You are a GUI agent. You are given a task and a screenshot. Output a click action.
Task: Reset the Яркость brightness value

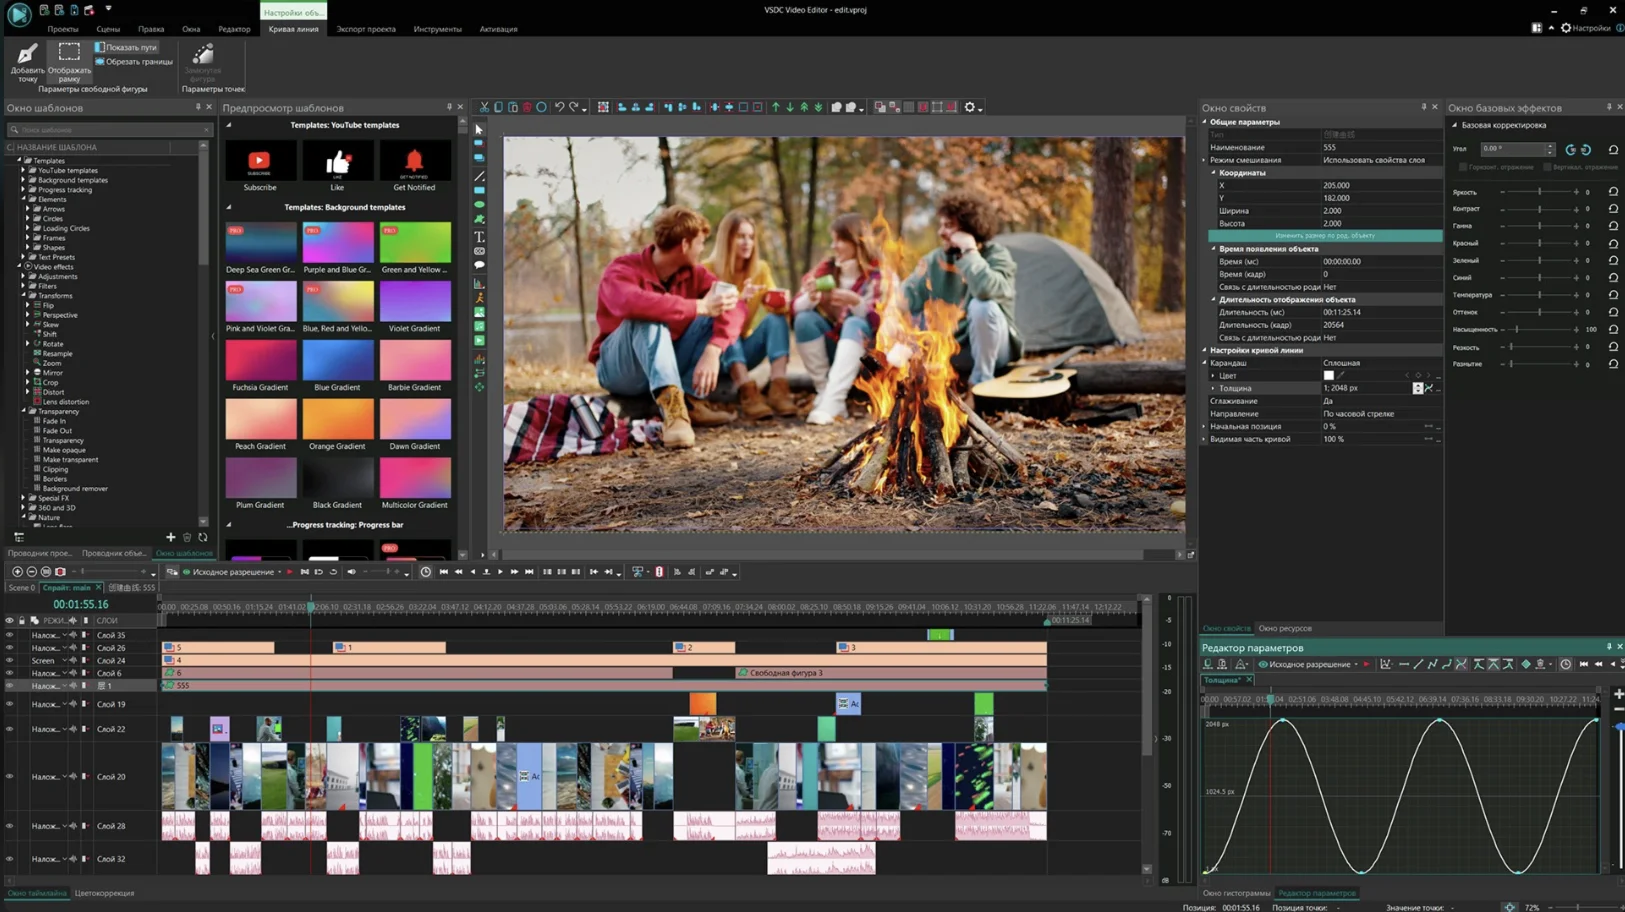click(1613, 192)
